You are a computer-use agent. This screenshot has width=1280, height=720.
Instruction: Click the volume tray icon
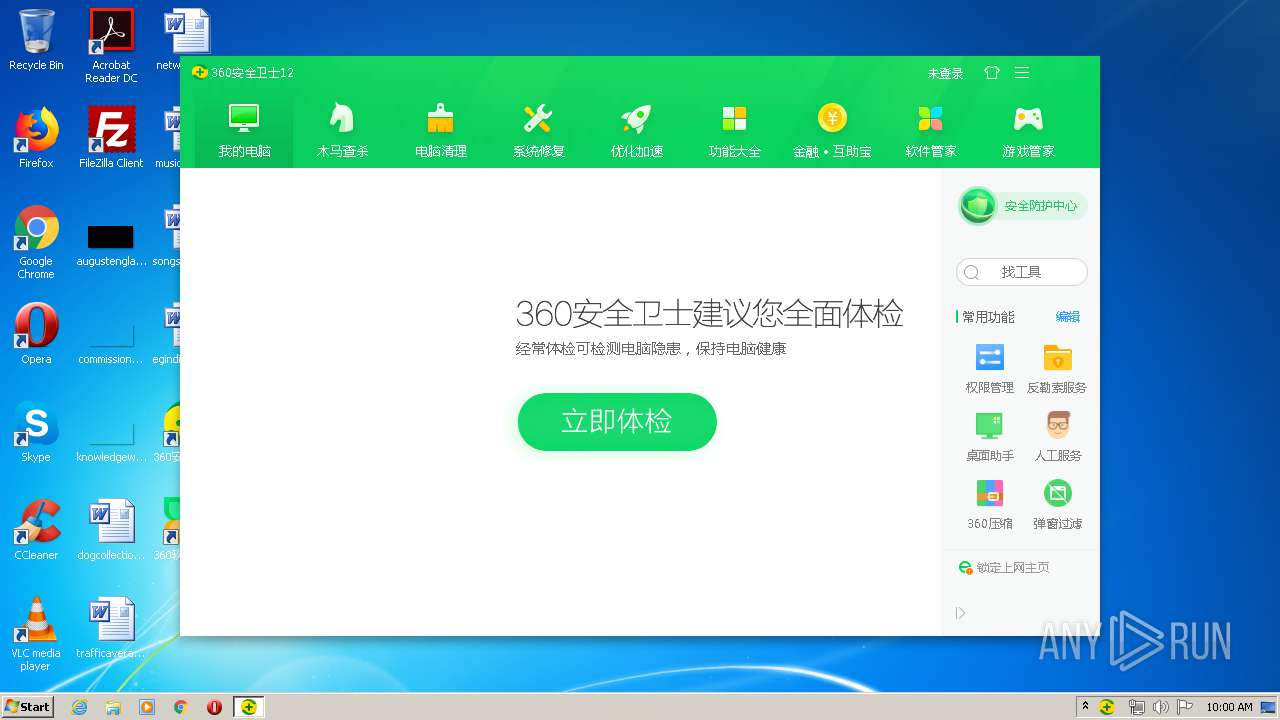coord(1160,707)
